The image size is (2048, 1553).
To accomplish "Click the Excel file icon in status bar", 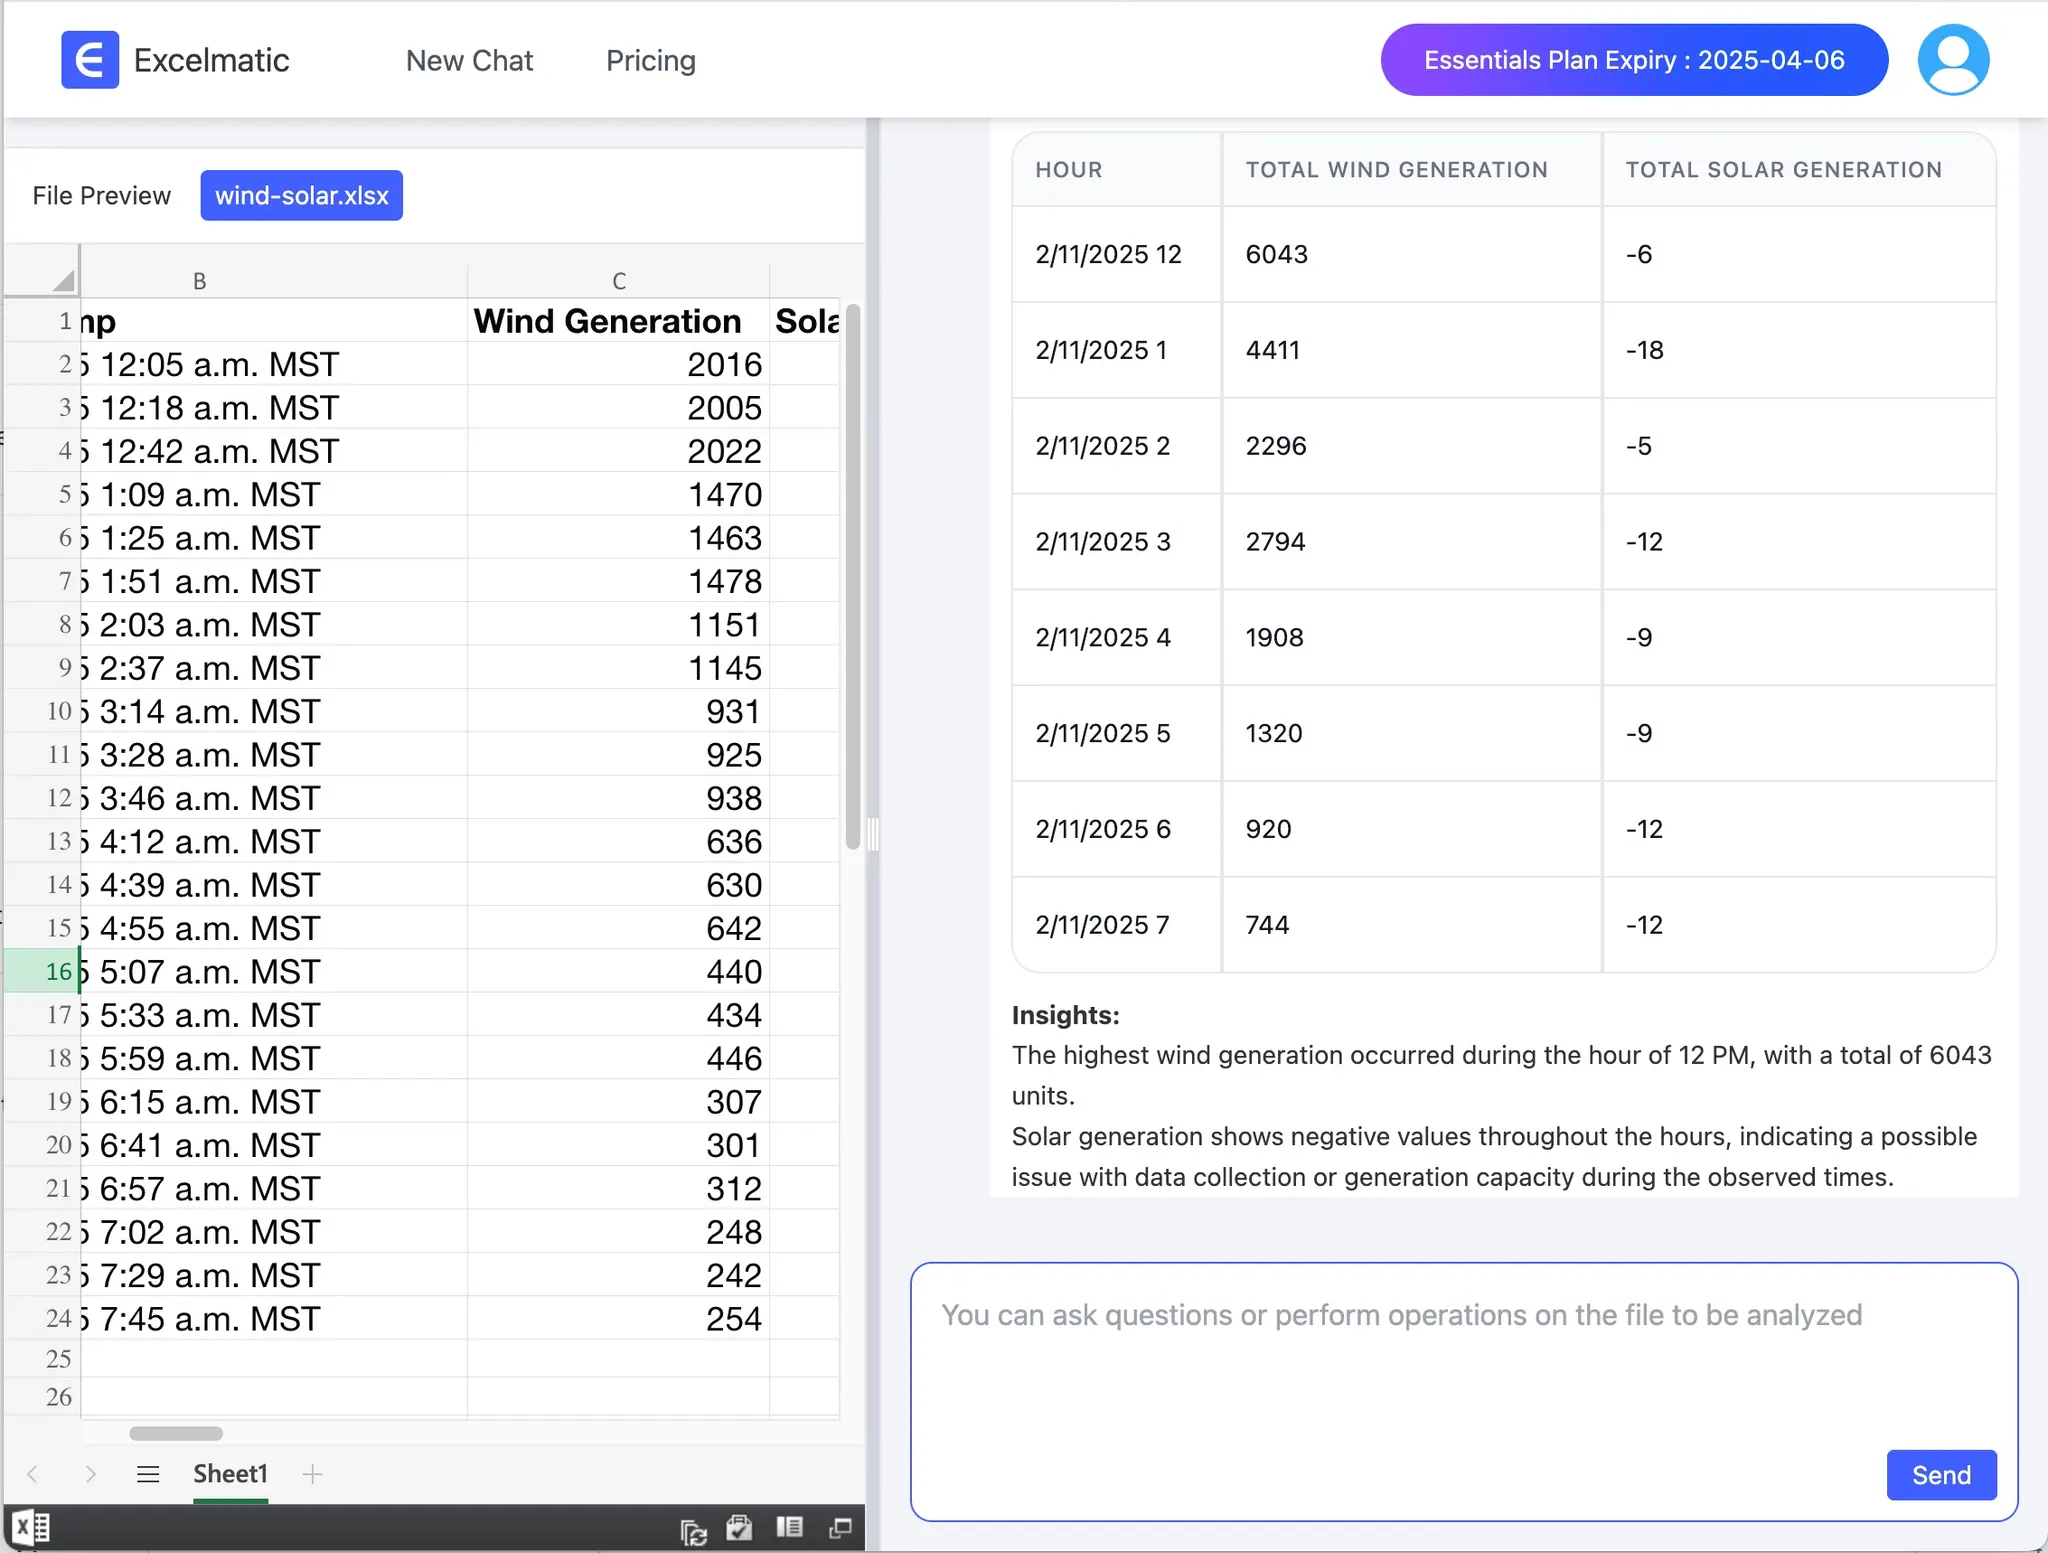I will coord(30,1526).
